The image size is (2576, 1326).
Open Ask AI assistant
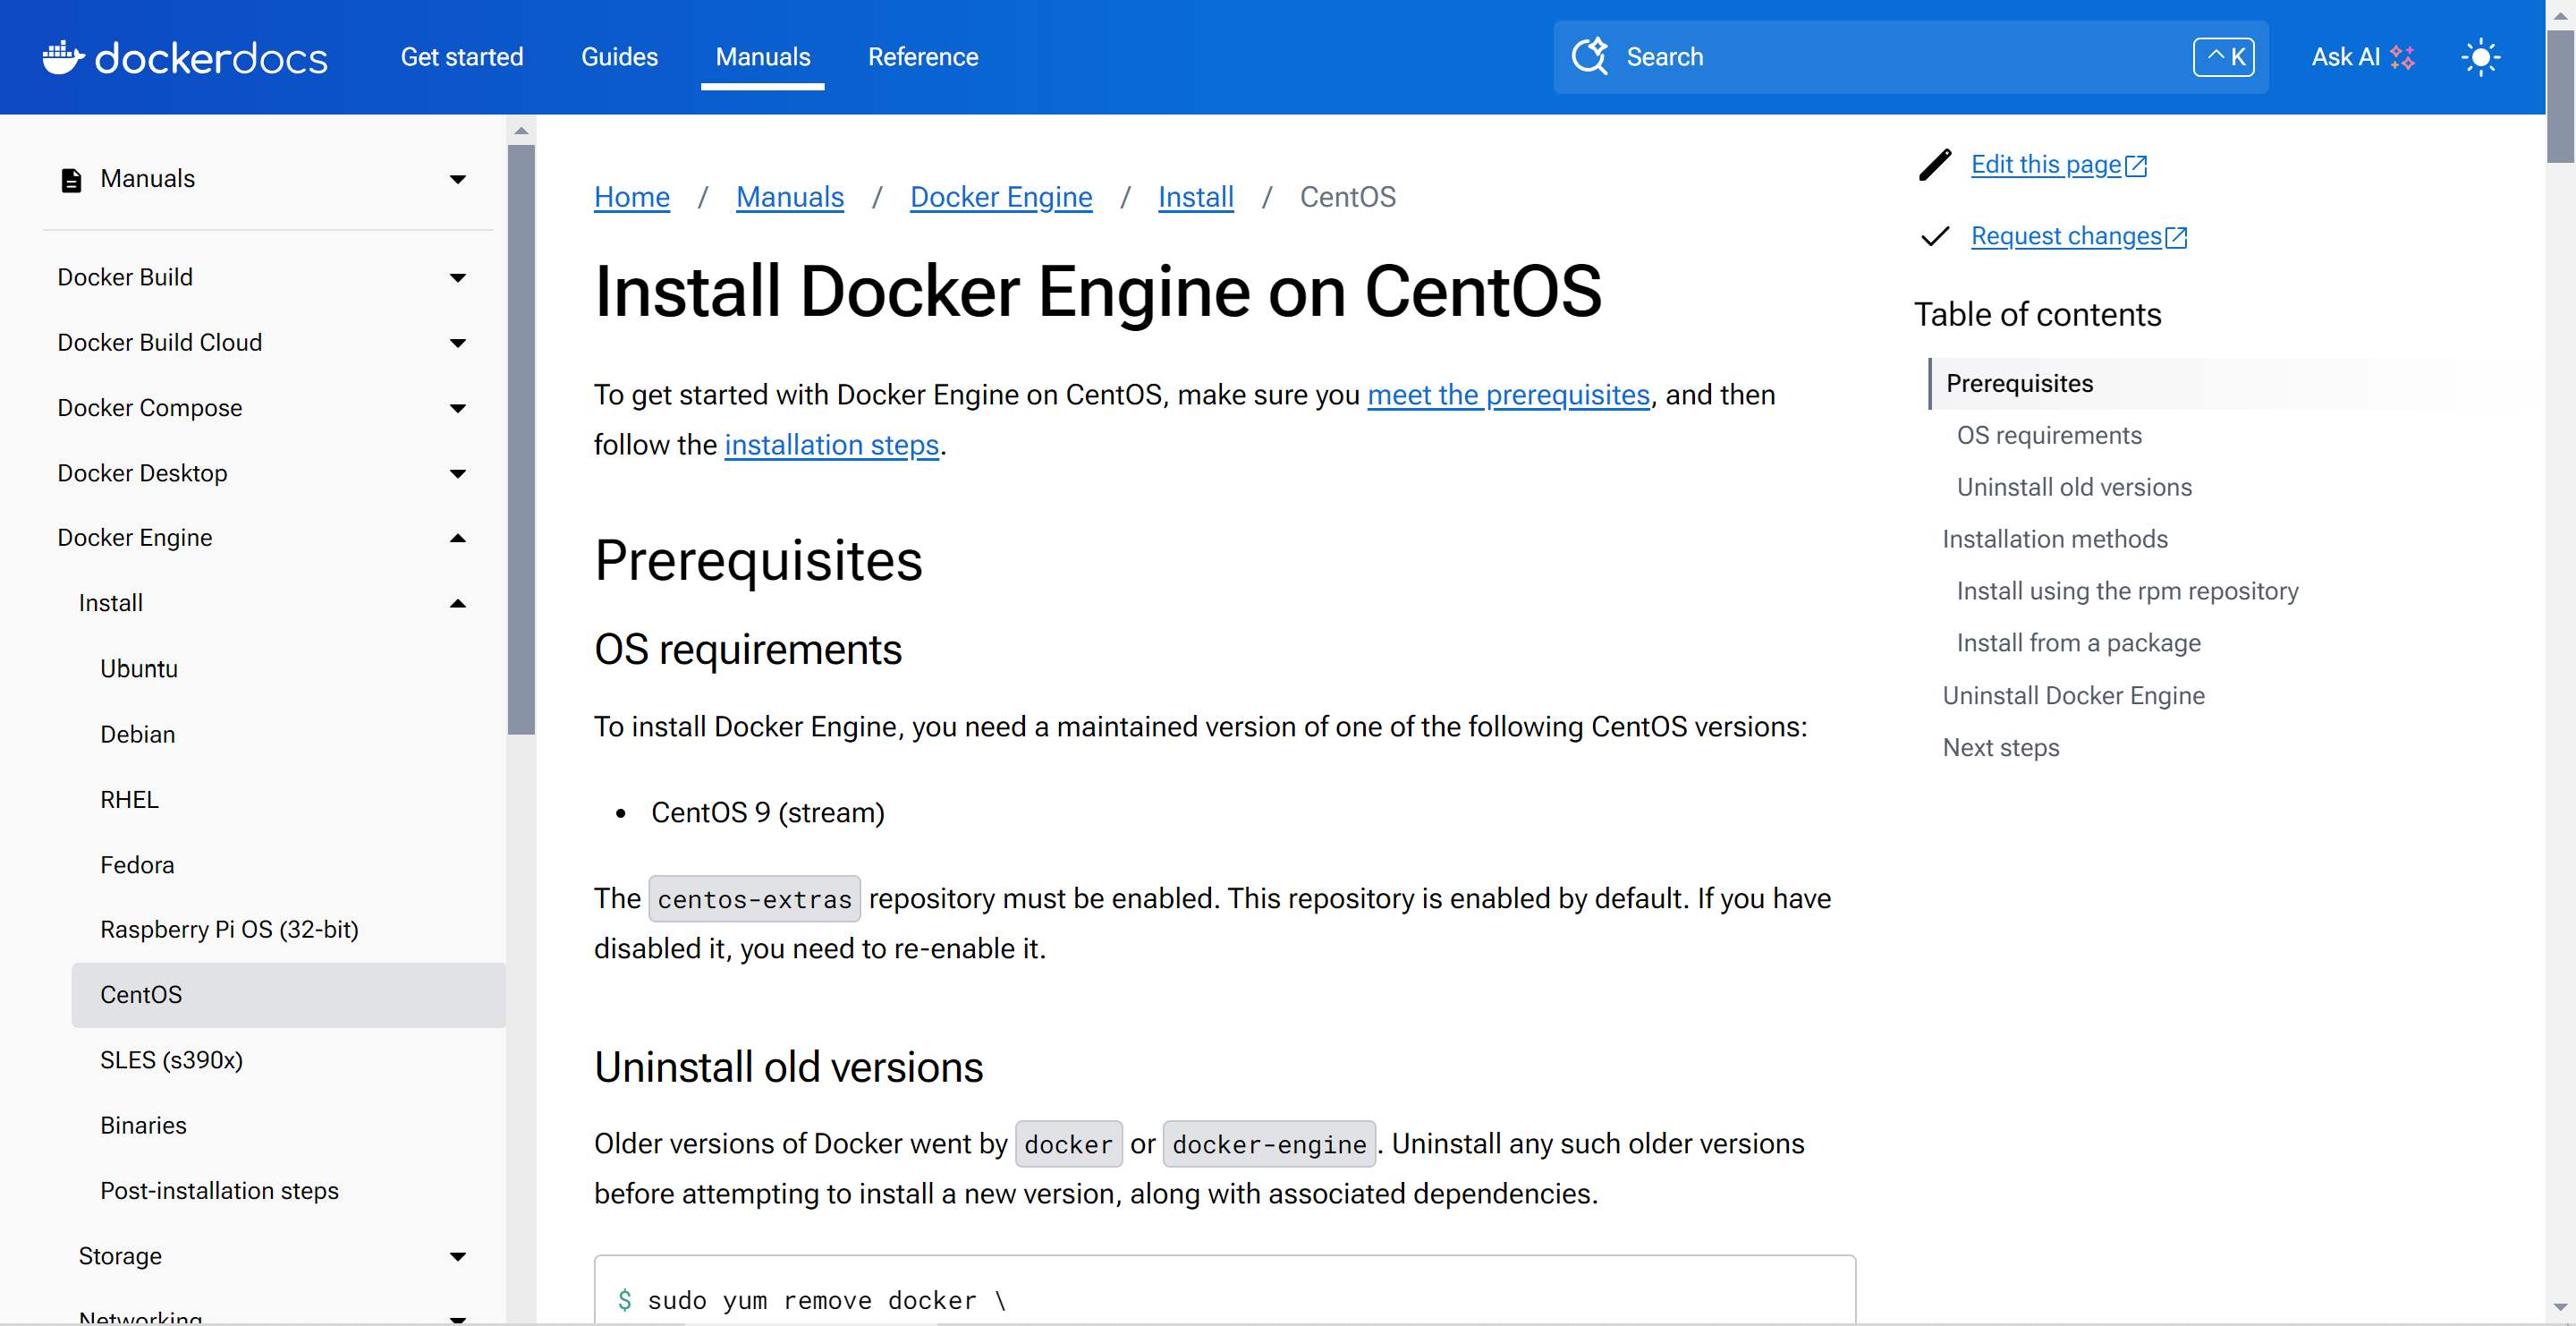click(x=2362, y=57)
